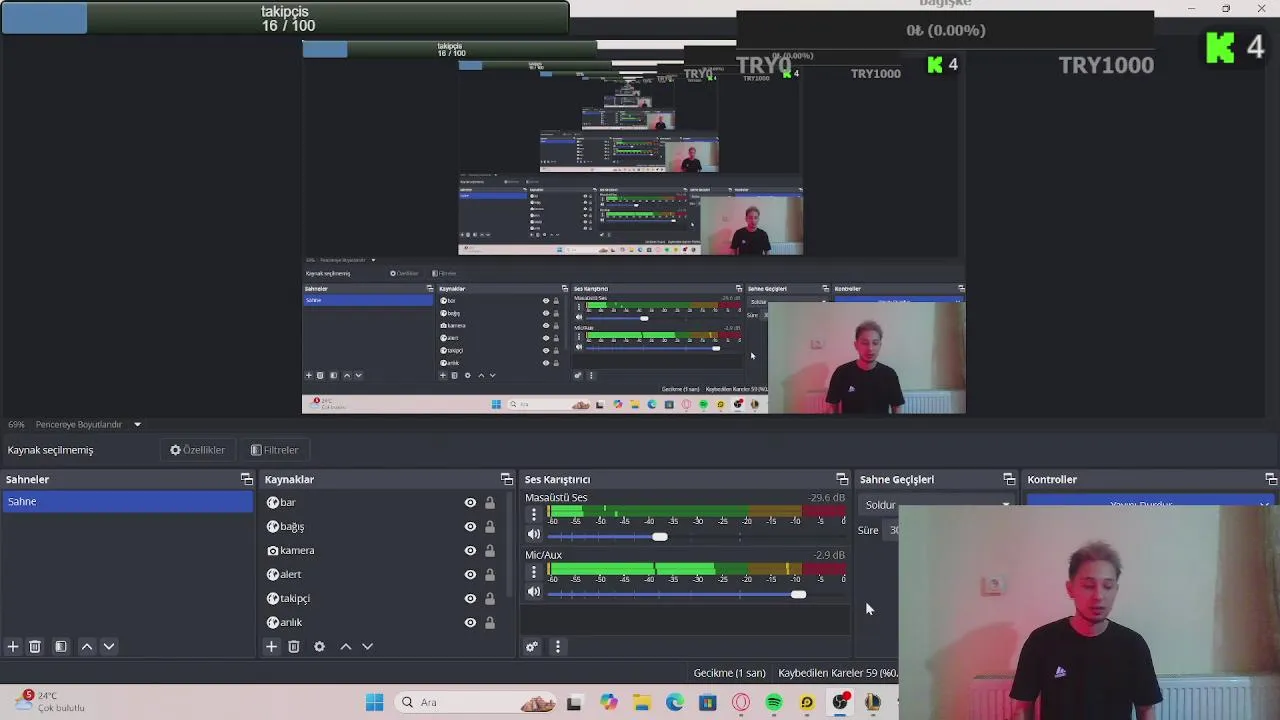Click the Özellikler properties button
The height and width of the screenshot is (720, 1280).
197,450
